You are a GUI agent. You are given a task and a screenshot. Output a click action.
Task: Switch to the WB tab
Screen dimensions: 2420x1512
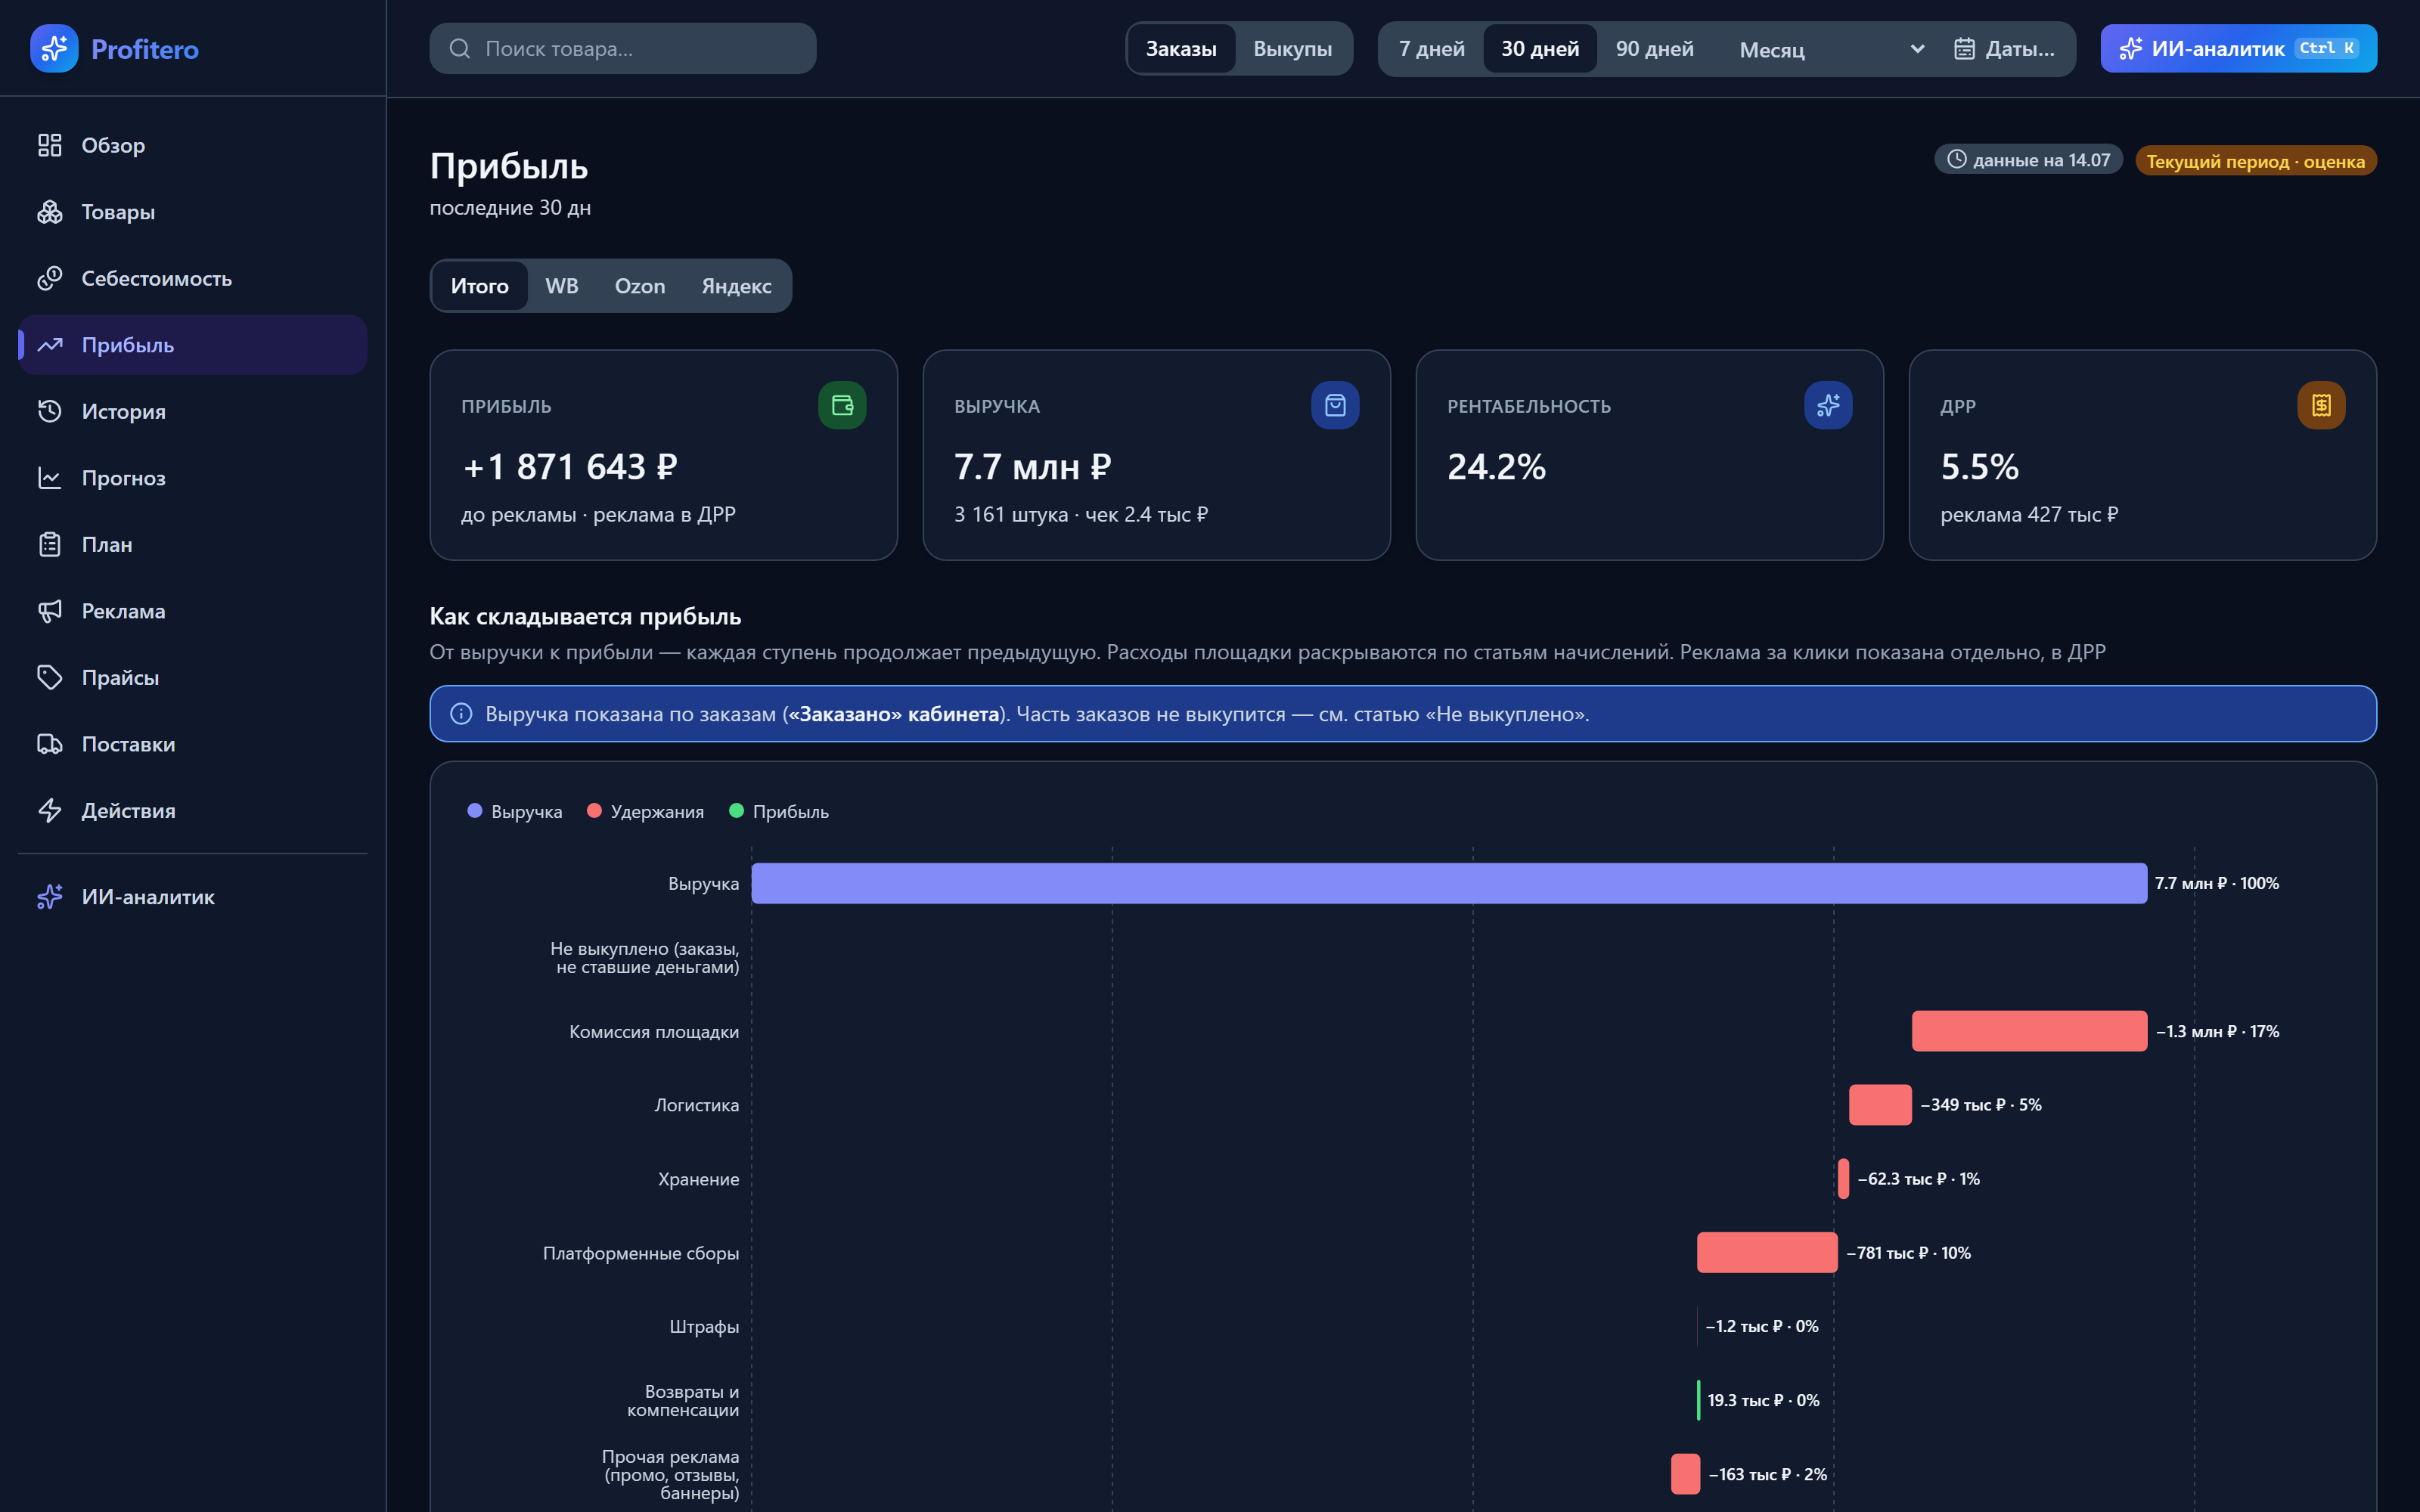pyautogui.click(x=562, y=286)
